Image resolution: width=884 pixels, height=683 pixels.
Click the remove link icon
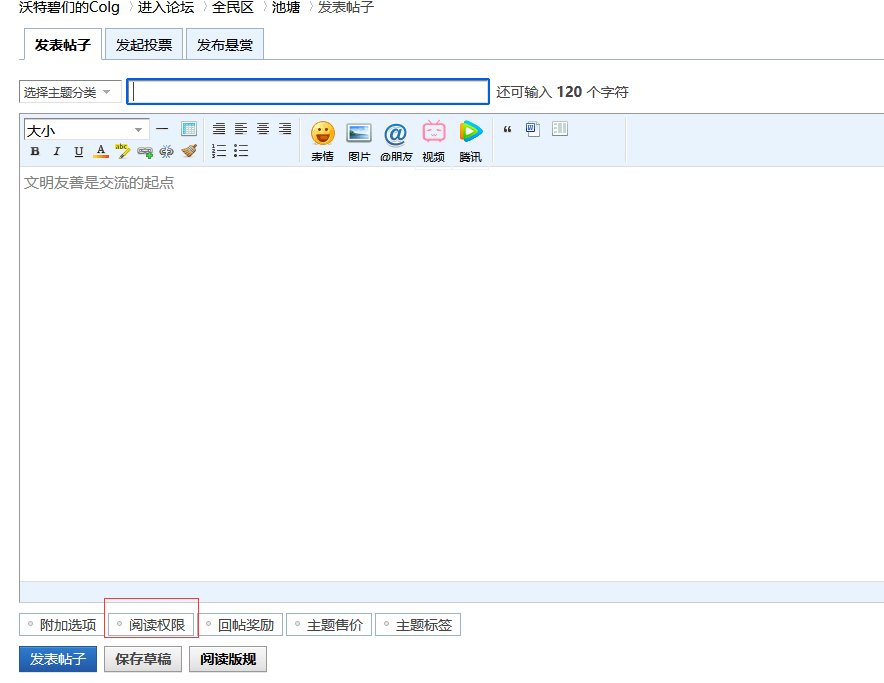[166, 152]
